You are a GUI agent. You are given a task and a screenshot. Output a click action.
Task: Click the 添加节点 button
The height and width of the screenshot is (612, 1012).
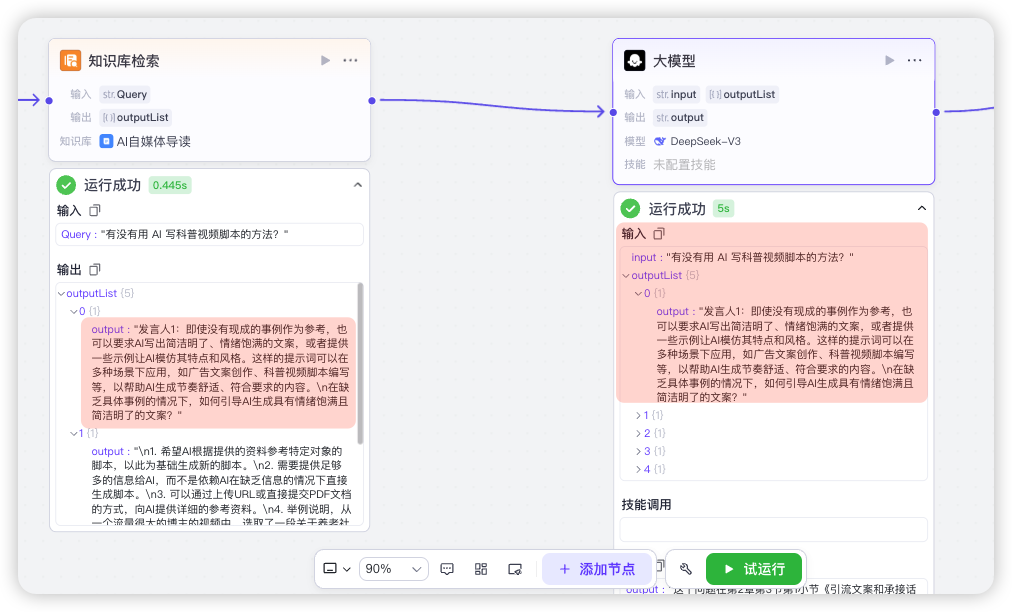[x=597, y=569]
